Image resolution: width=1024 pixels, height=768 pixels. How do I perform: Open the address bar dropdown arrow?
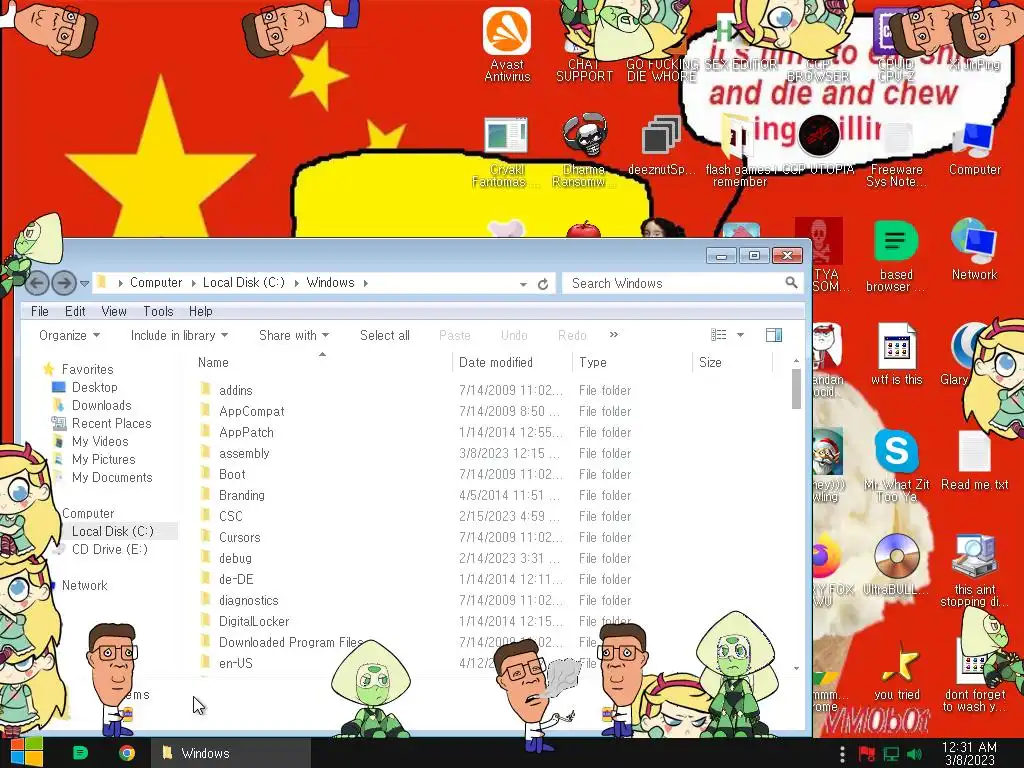pyautogui.click(x=523, y=284)
